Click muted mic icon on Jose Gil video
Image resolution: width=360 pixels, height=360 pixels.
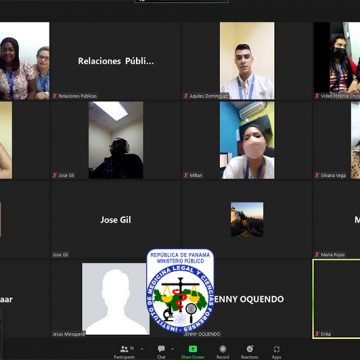[55, 175]
